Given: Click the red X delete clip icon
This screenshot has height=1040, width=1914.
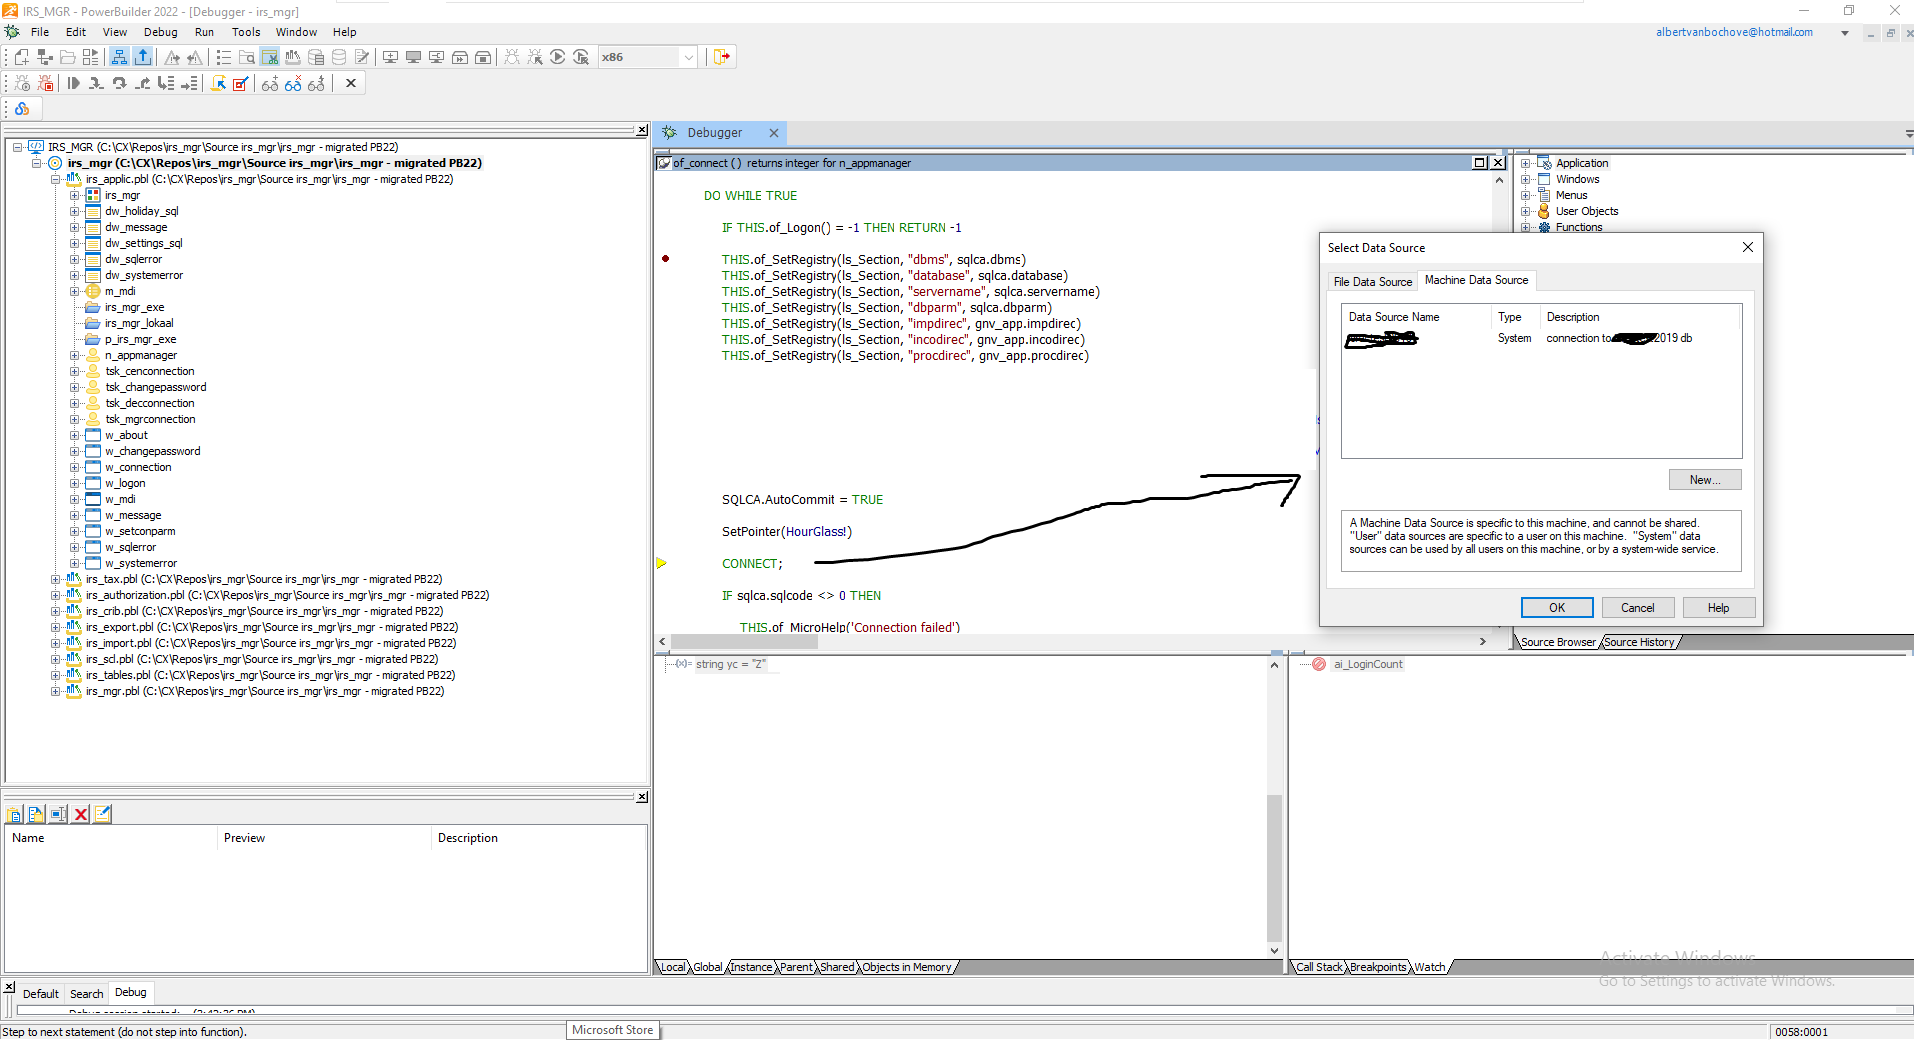Looking at the screenshot, I should click(81, 814).
